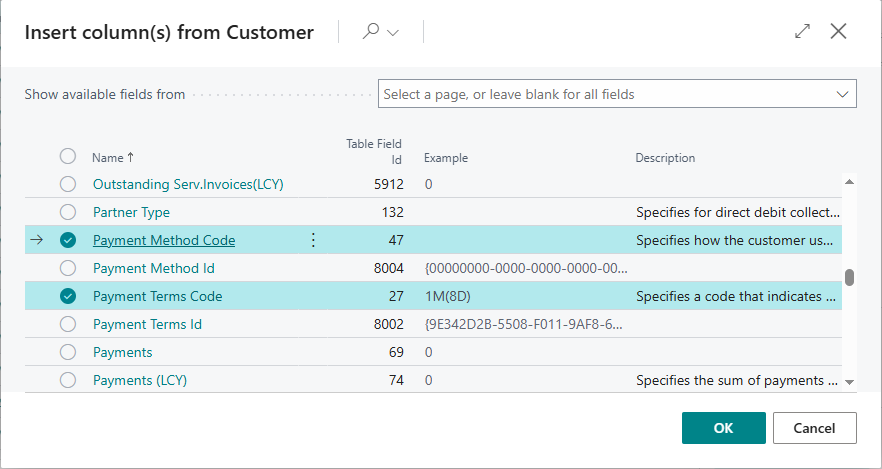Uncheck the Payment Terms Code row
Image resolution: width=882 pixels, height=469 pixels.
pos(68,296)
